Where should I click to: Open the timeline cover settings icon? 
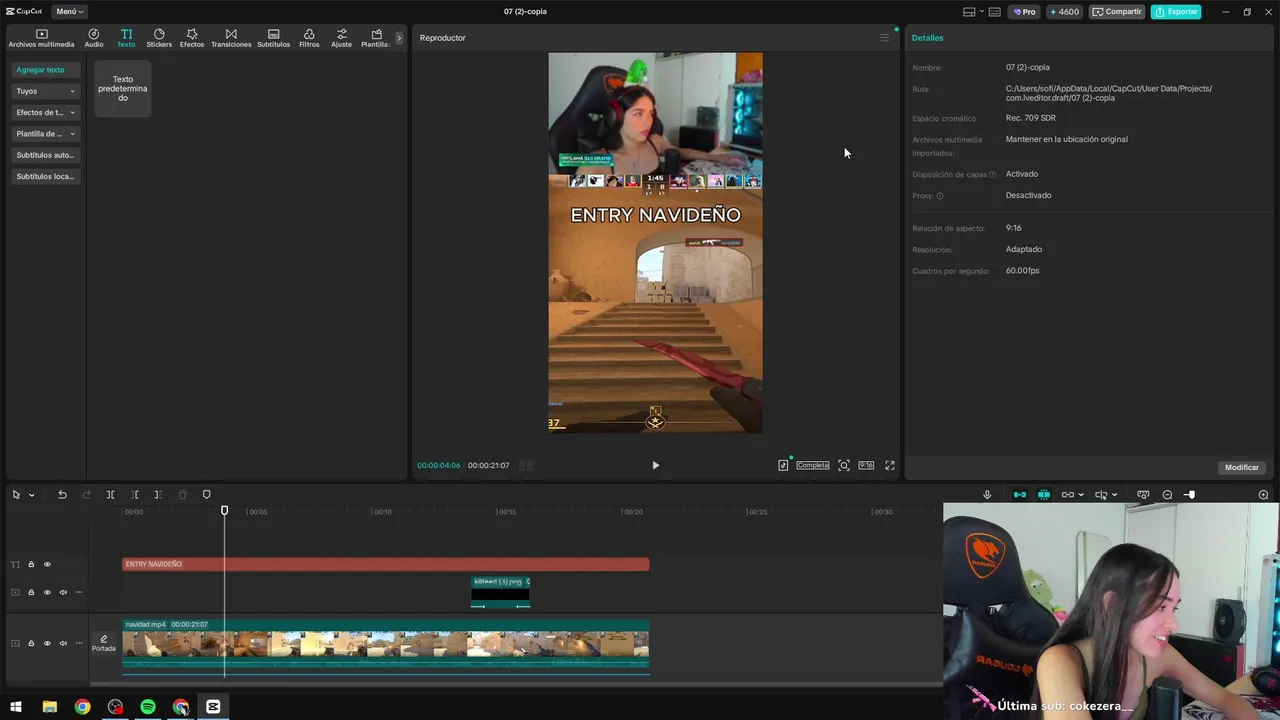point(1143,495)
